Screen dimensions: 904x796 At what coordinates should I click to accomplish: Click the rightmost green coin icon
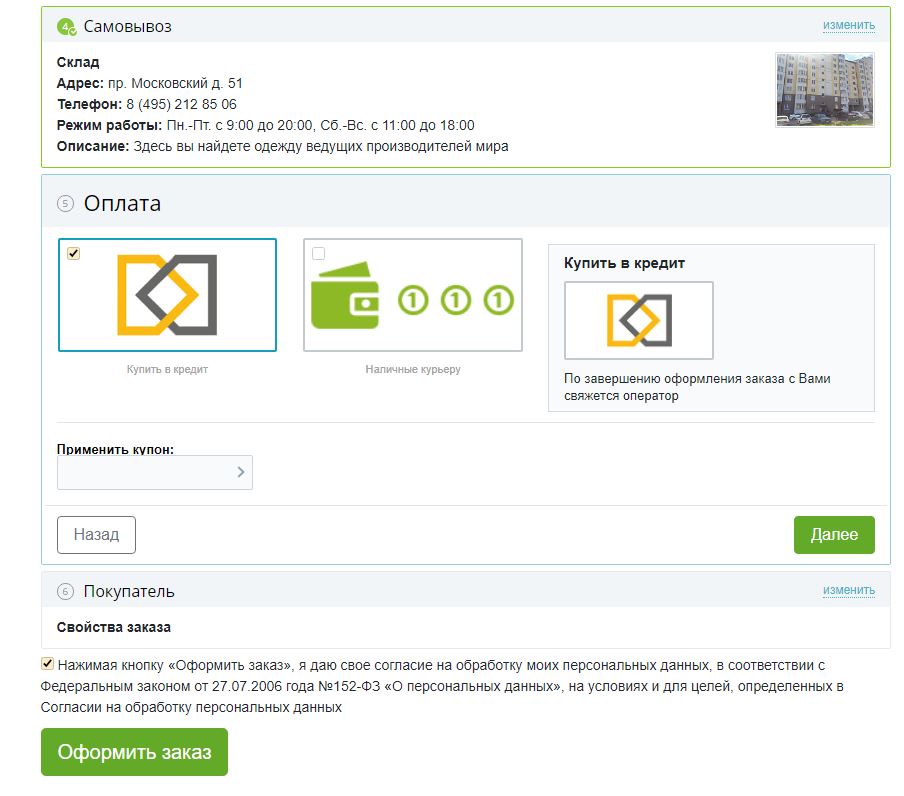498,299
